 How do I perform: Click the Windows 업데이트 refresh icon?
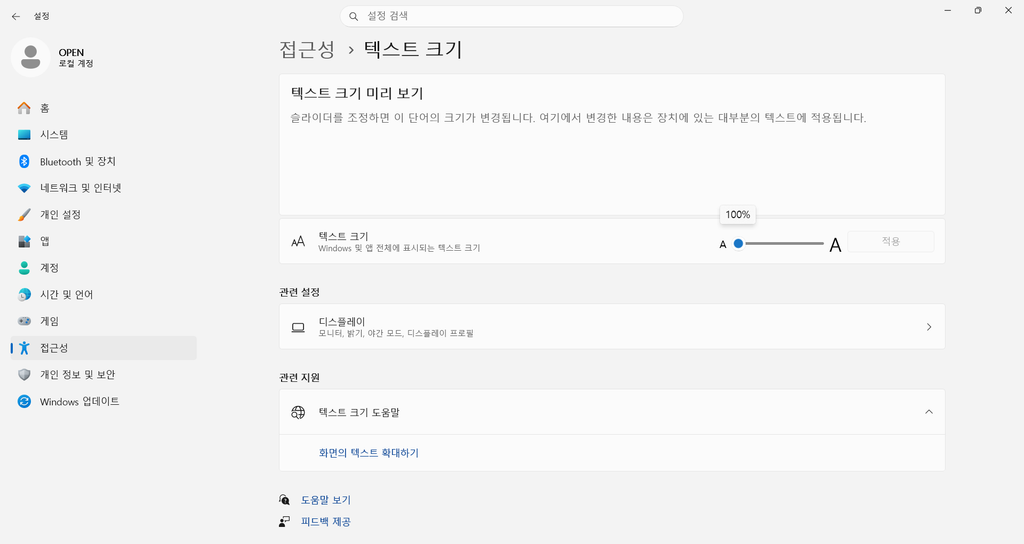(x=24, y=402)
